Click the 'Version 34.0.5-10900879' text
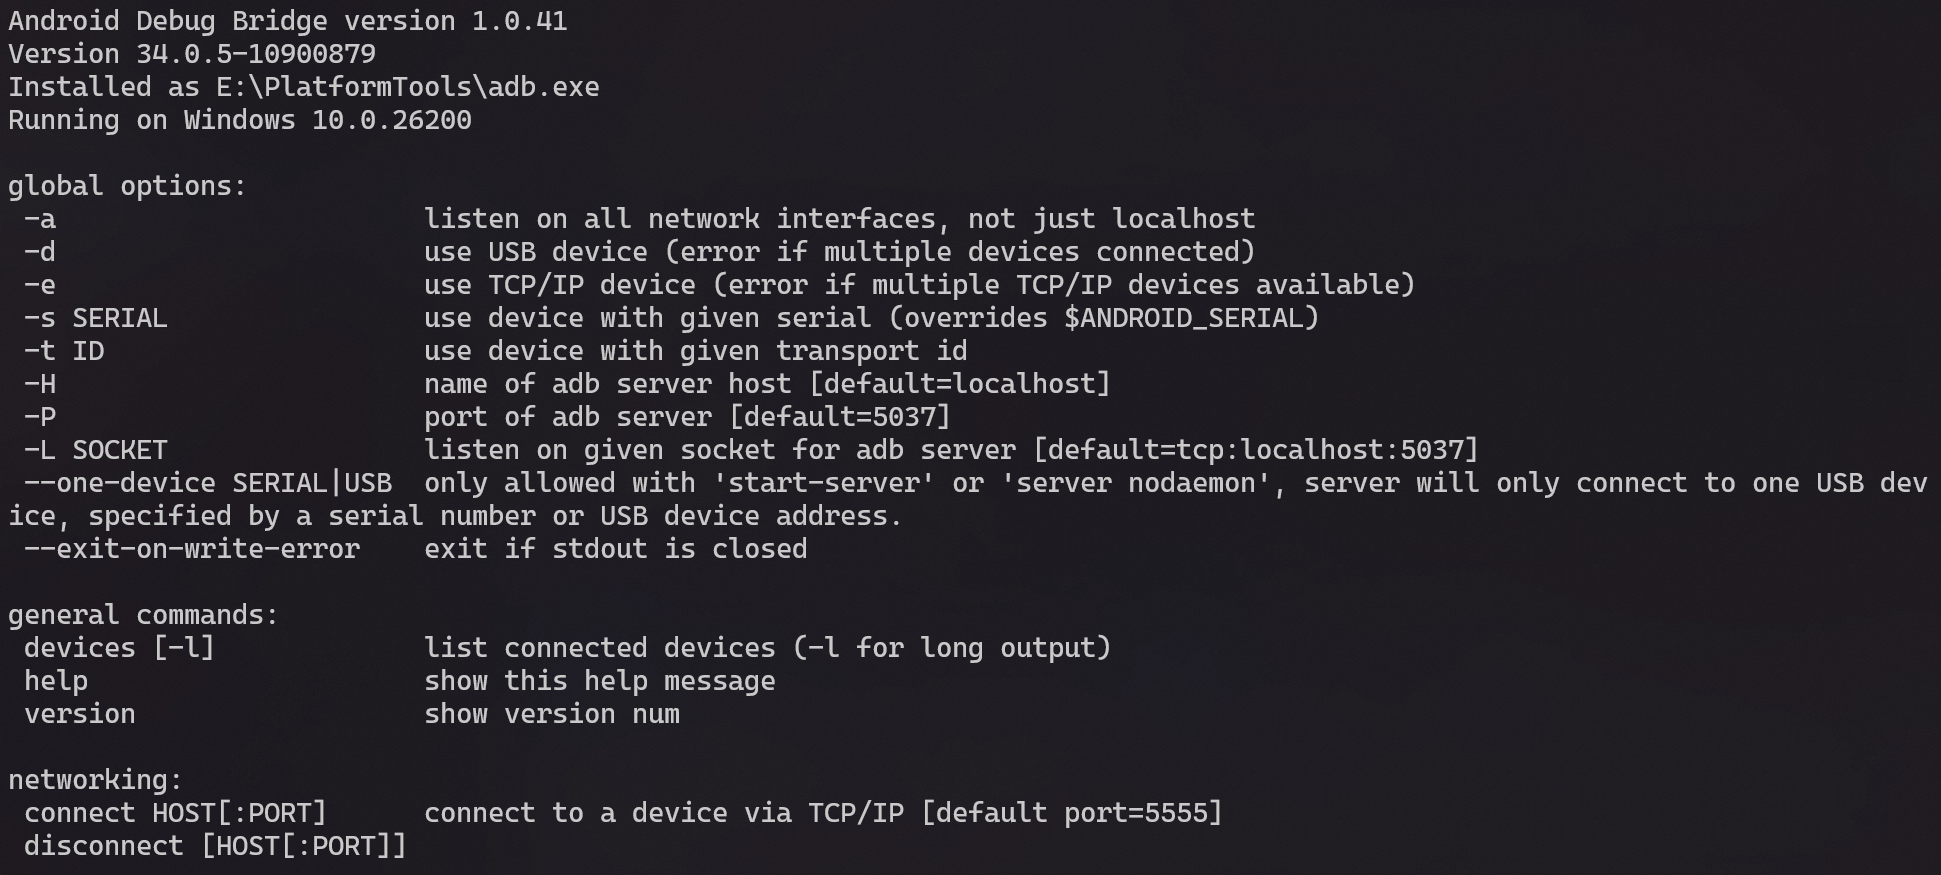Image resolution: width=1941 pixels, height=875 pixels. 192,54
